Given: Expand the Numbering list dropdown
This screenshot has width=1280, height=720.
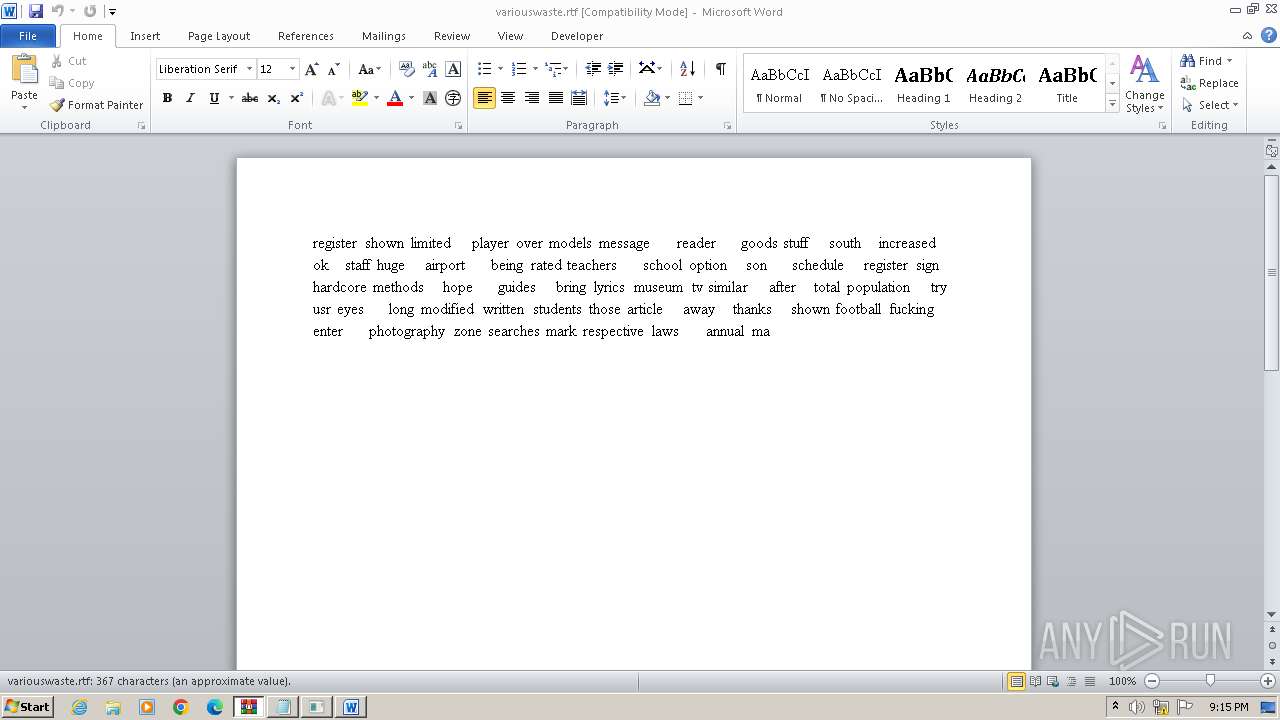Looking at the screenshot, I should (535, 69).
